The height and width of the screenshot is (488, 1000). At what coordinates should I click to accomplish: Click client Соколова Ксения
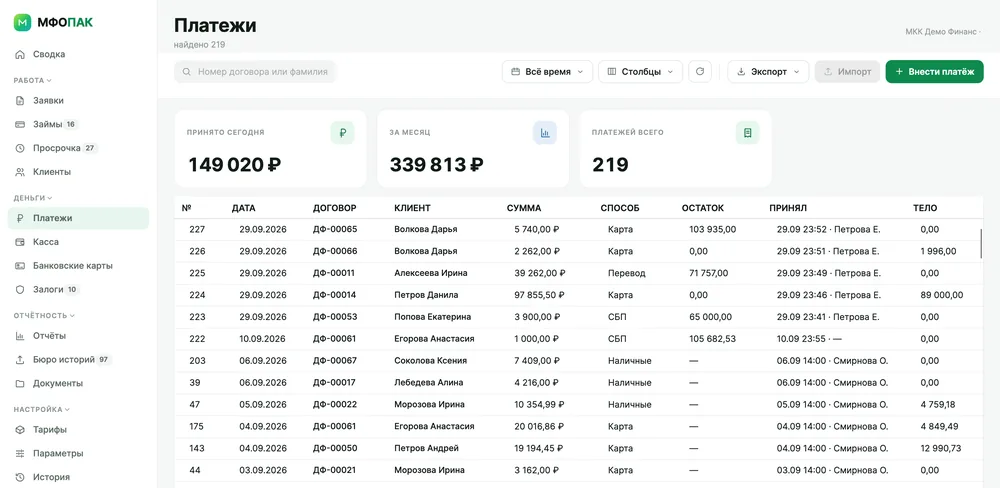pos(430,361)
